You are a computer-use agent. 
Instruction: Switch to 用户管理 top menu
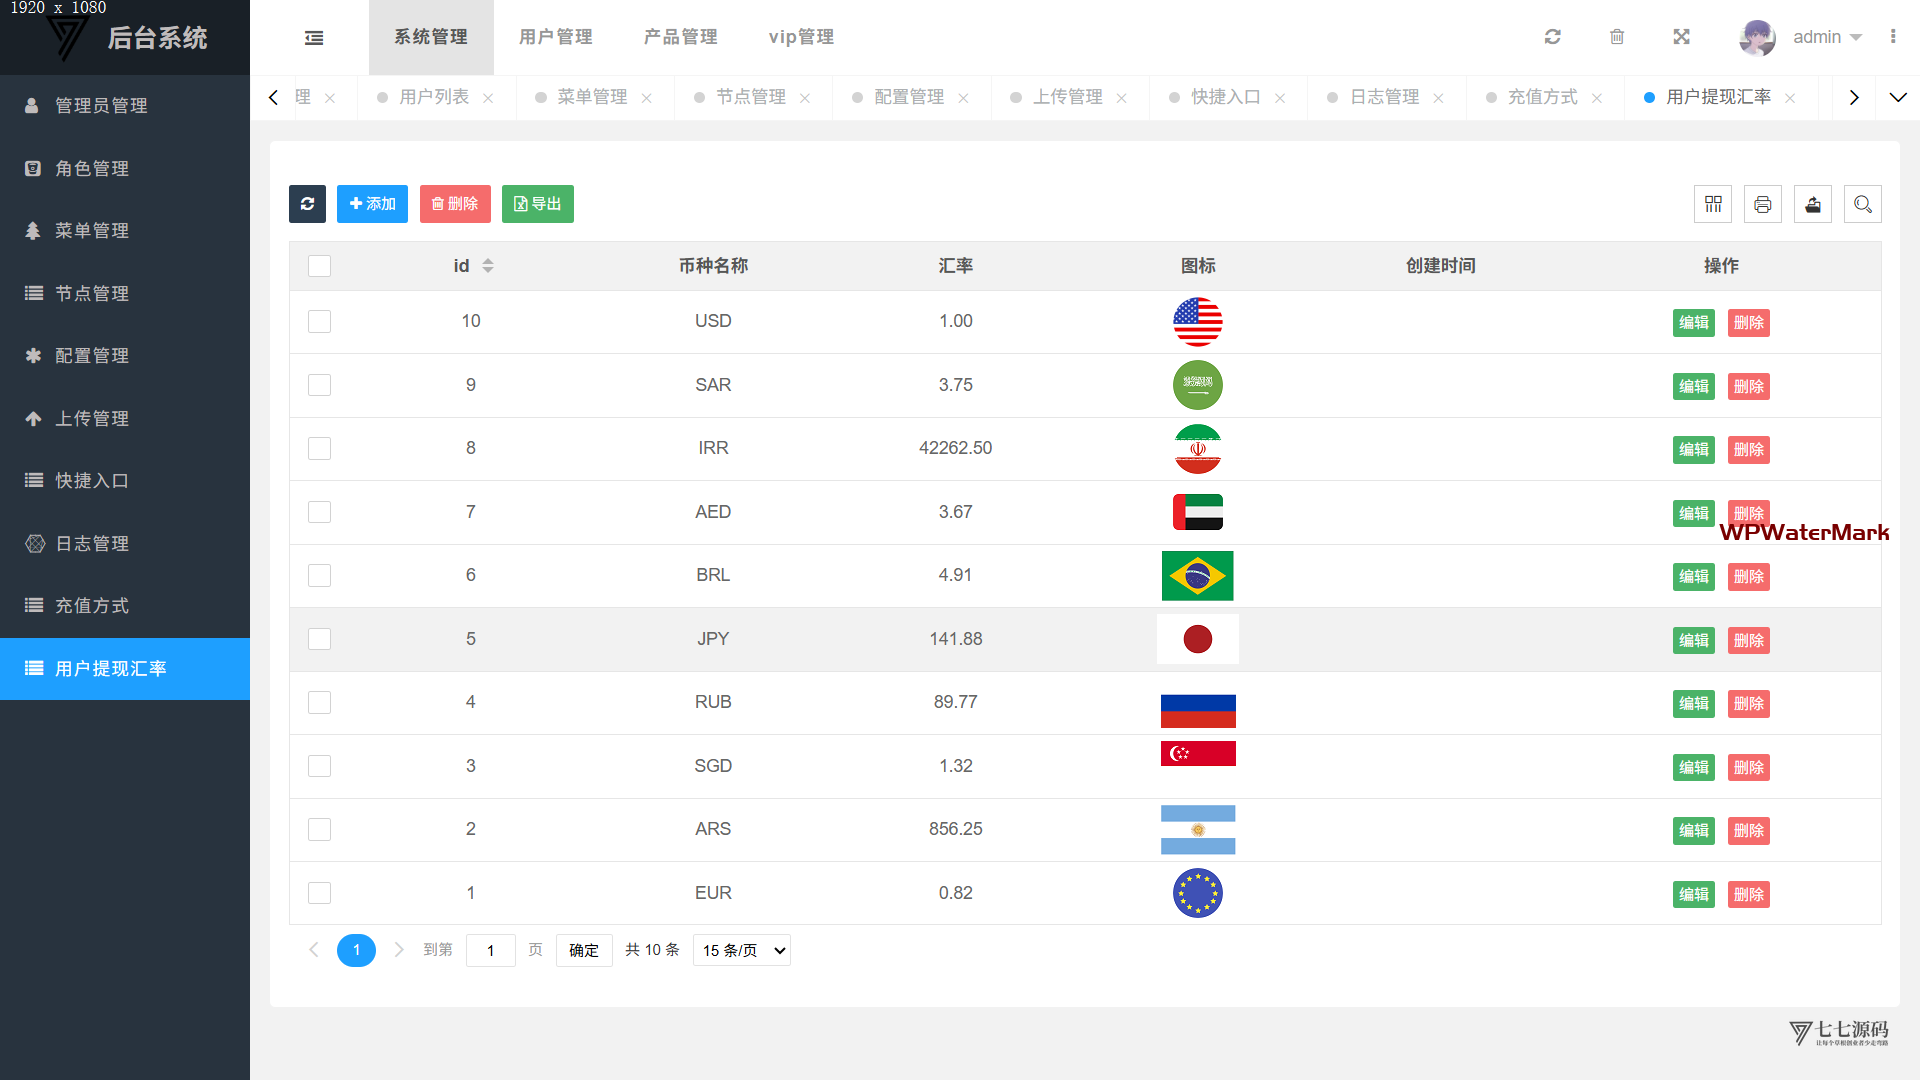click(x=556, y=37)
